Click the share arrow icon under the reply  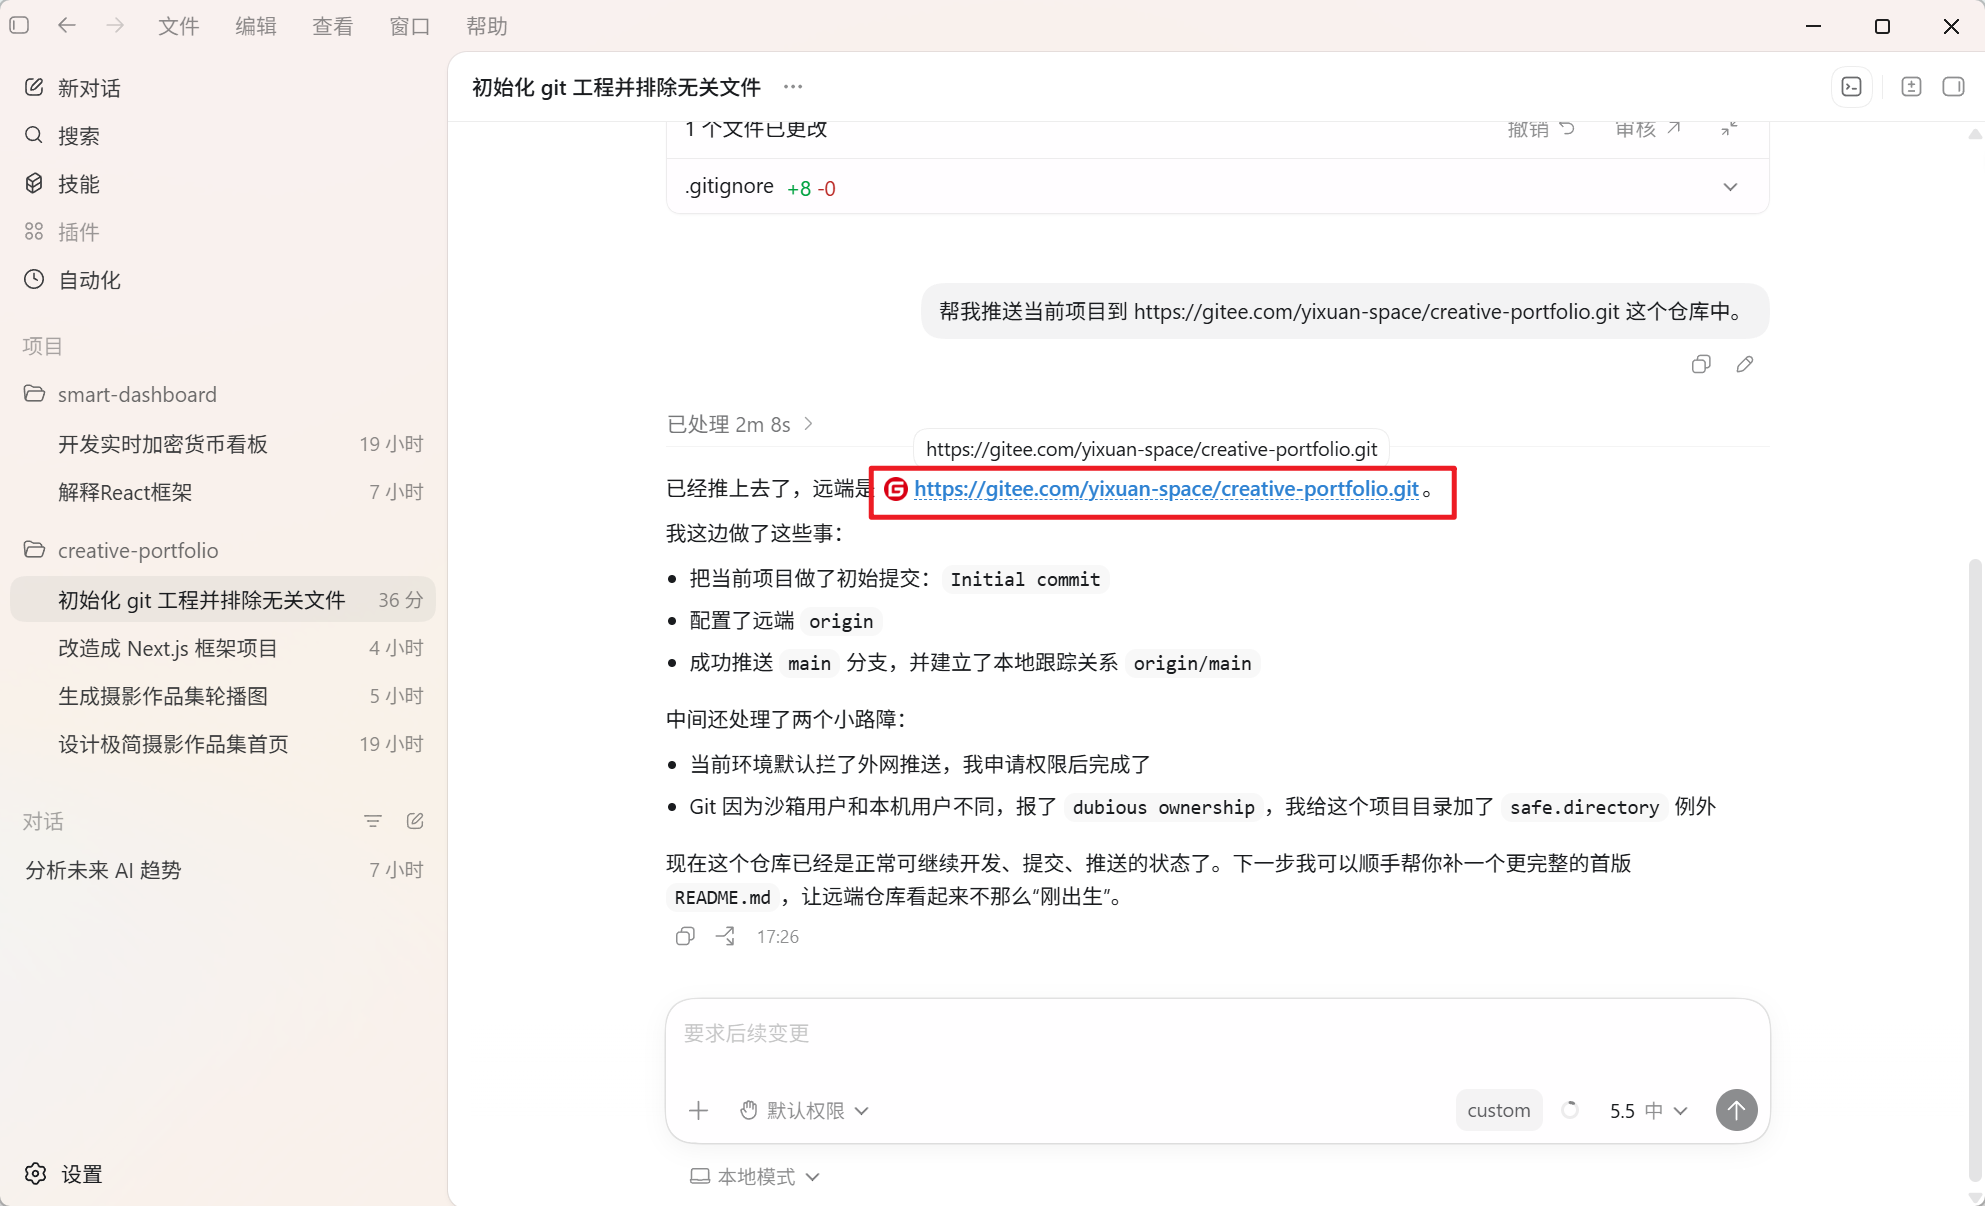click(725, 936)
